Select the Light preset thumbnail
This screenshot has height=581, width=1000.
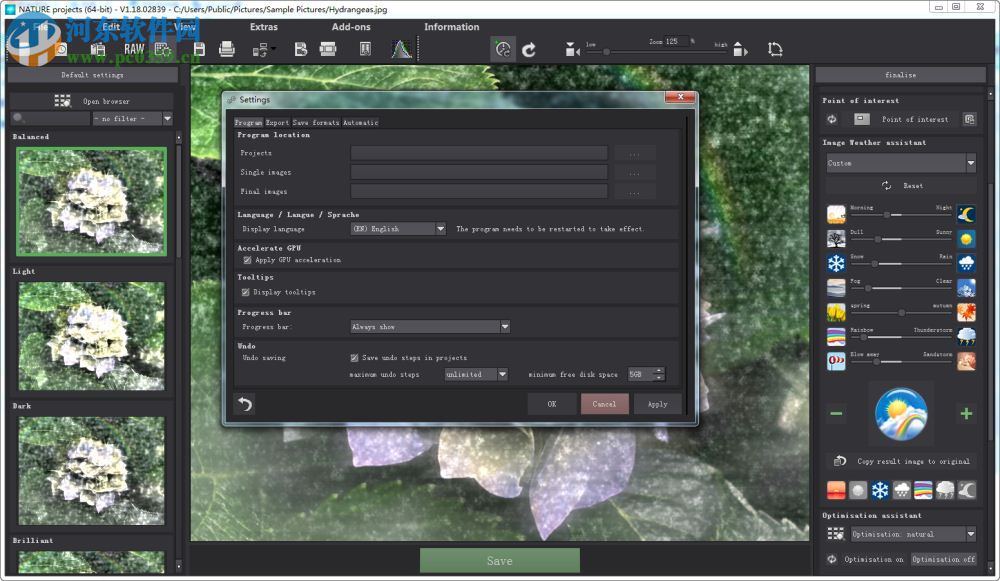[91, 335]
